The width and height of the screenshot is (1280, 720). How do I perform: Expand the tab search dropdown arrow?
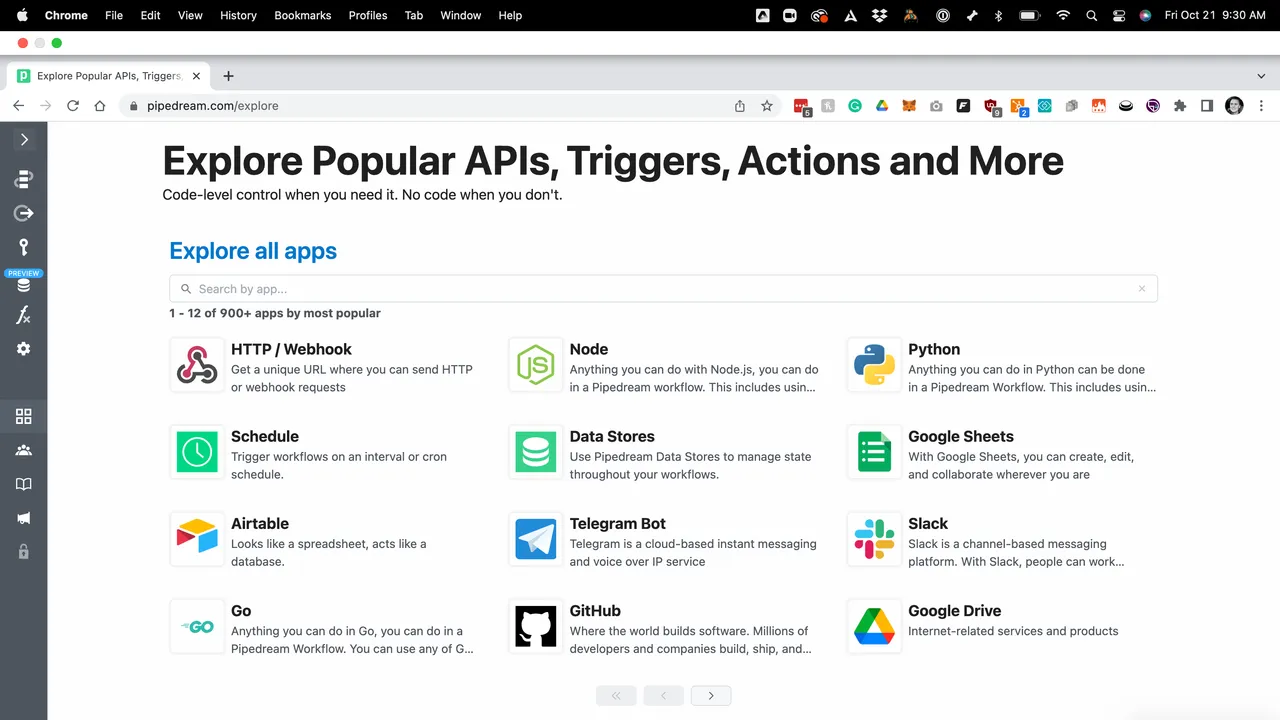[1261, 76]
